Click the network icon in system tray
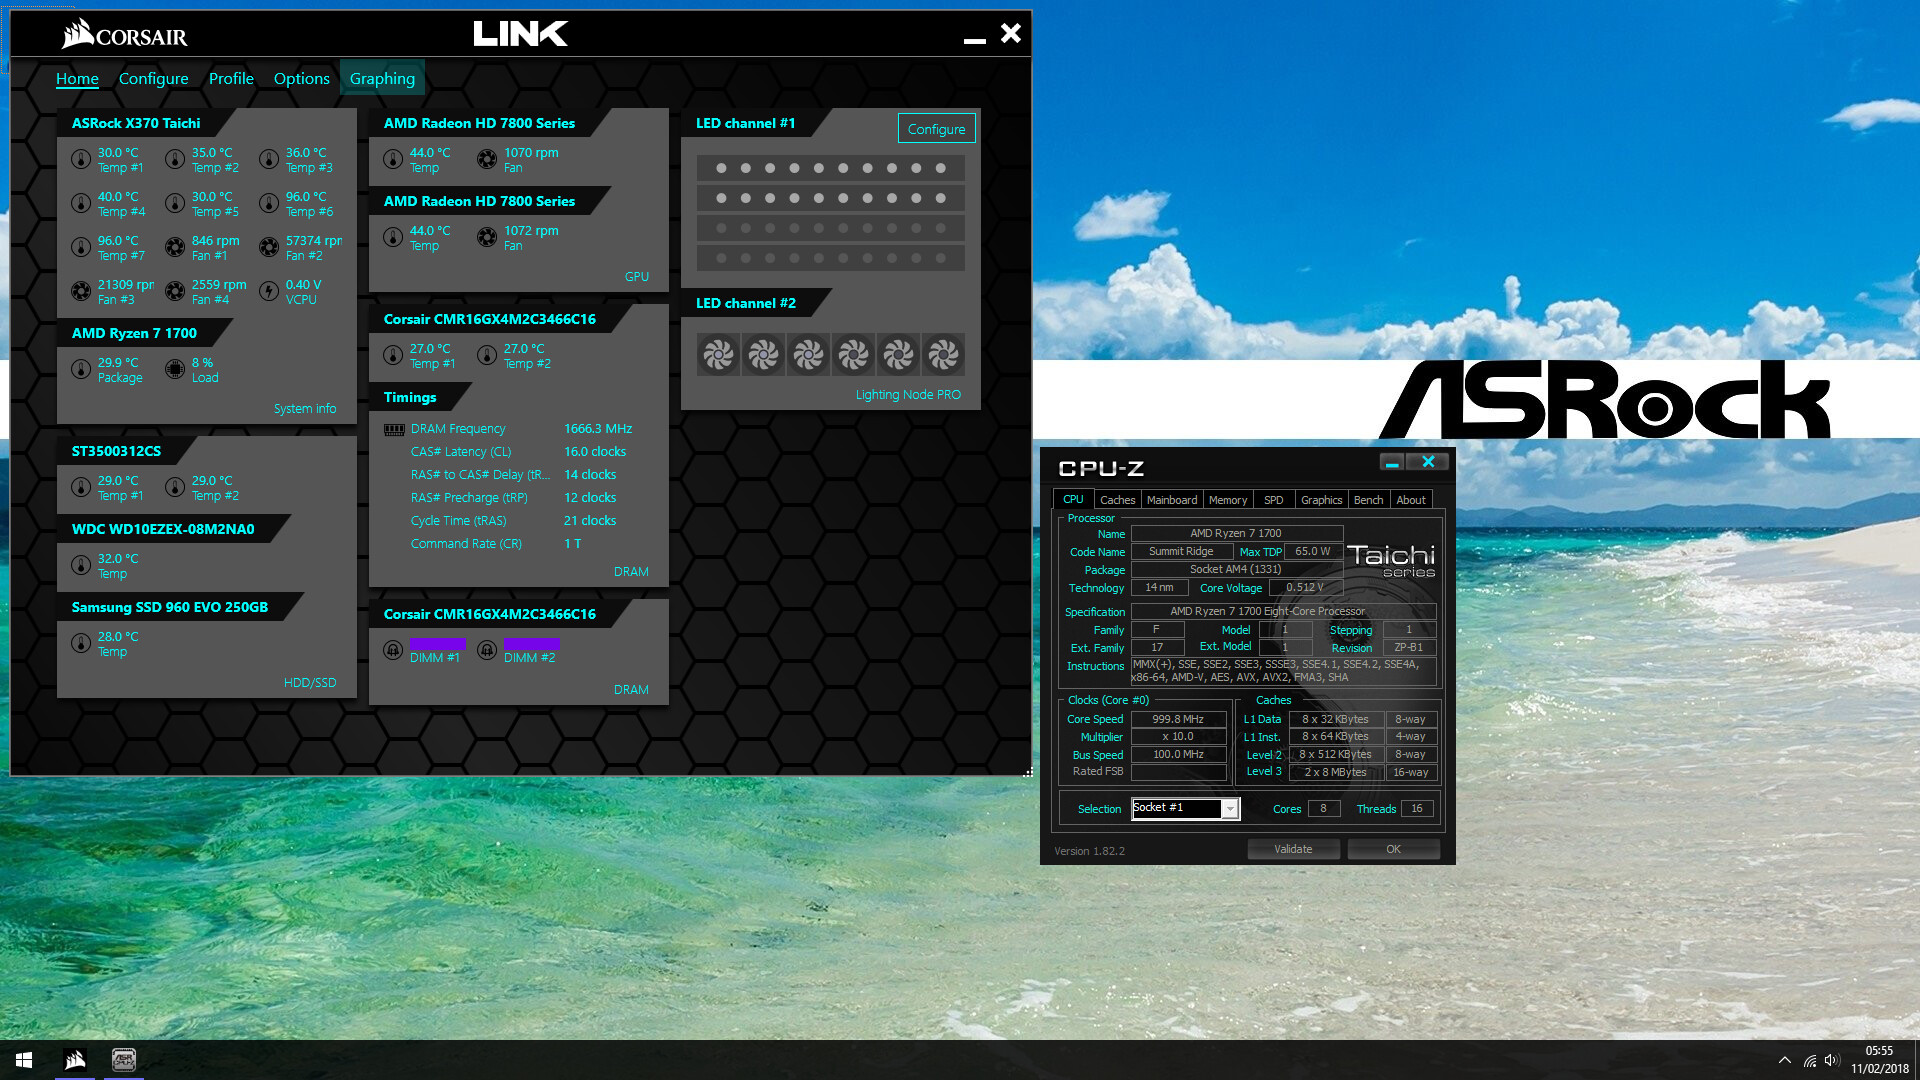The width and height of the screenshot is (1920, 1080). point(1810,1060)
